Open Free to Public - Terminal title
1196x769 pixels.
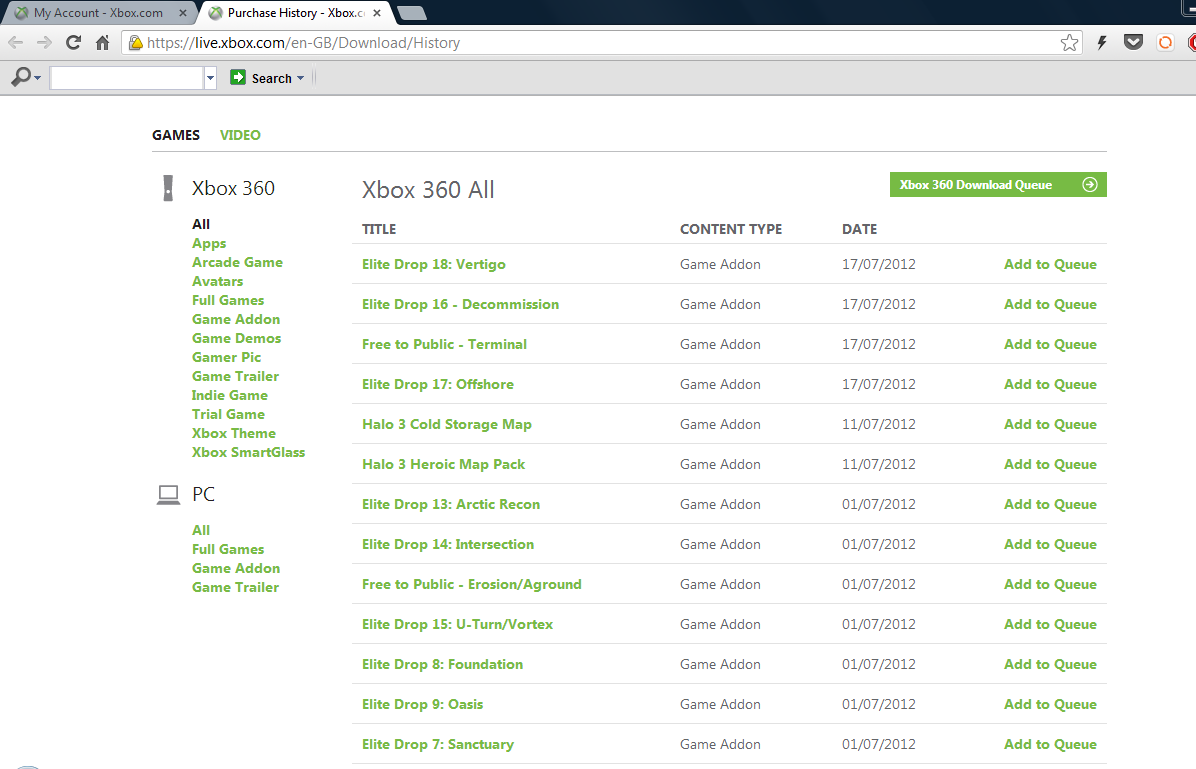point(444,344)
